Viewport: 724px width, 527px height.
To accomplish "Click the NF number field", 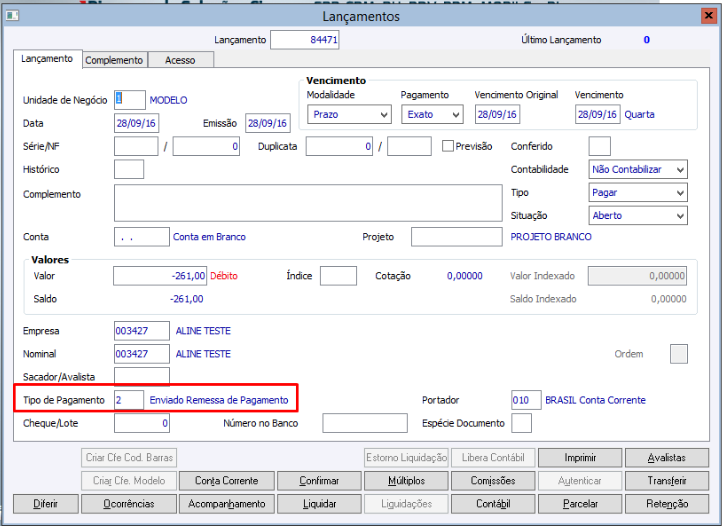I will 206,146.
